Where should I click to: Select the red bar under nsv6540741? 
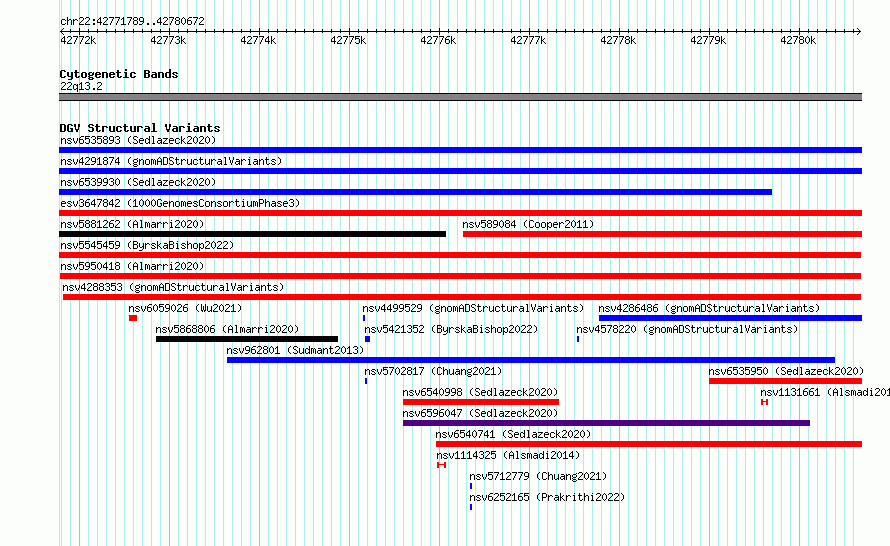(649, 444)
